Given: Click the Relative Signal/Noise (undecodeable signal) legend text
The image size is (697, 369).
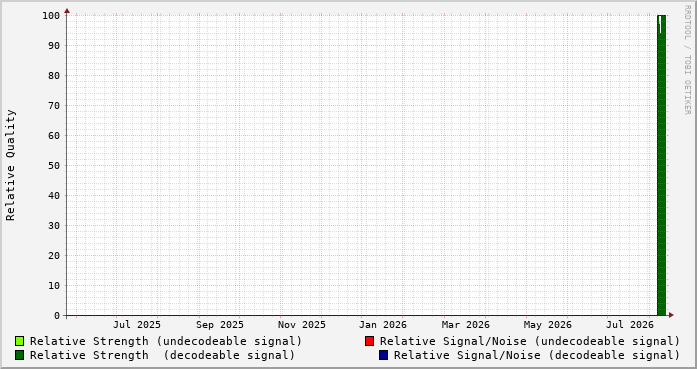Looking at the screenshot, I should pos(530,341).
